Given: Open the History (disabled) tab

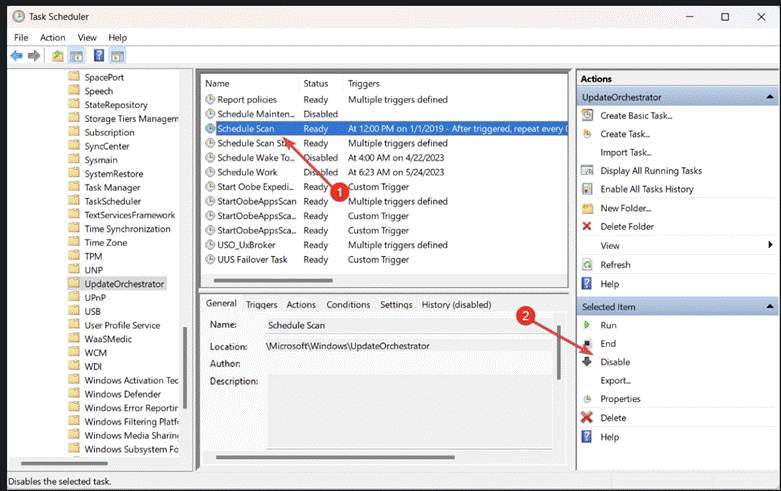Looking at the screenshot, I should [x=456, y=304].
